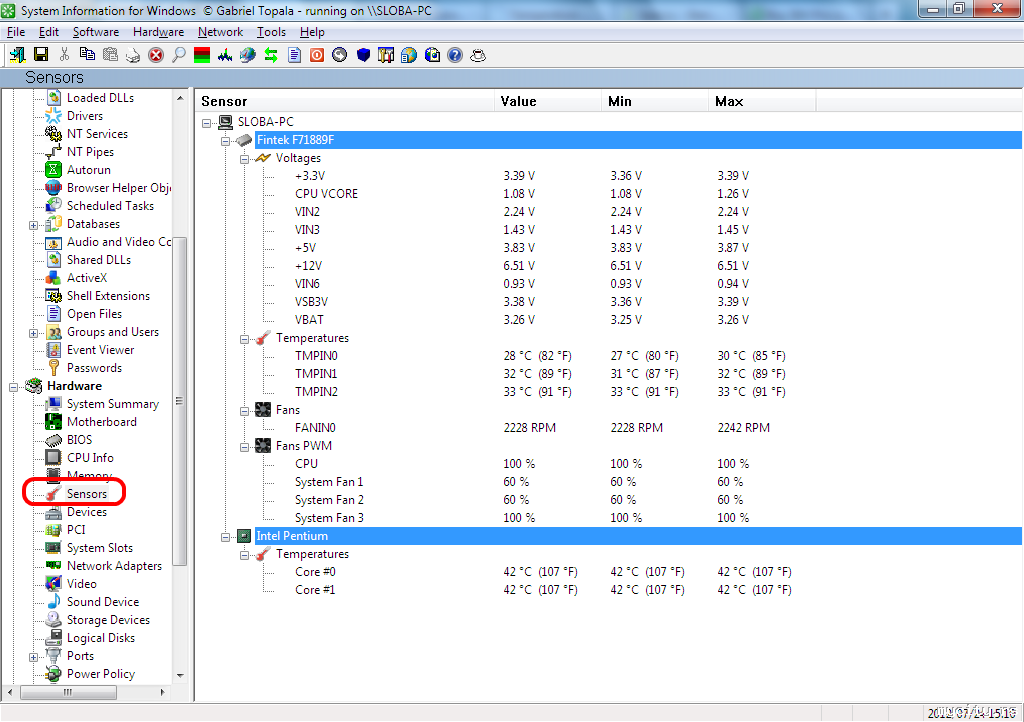Collapse the Voltages group

(x=244, y=158)
